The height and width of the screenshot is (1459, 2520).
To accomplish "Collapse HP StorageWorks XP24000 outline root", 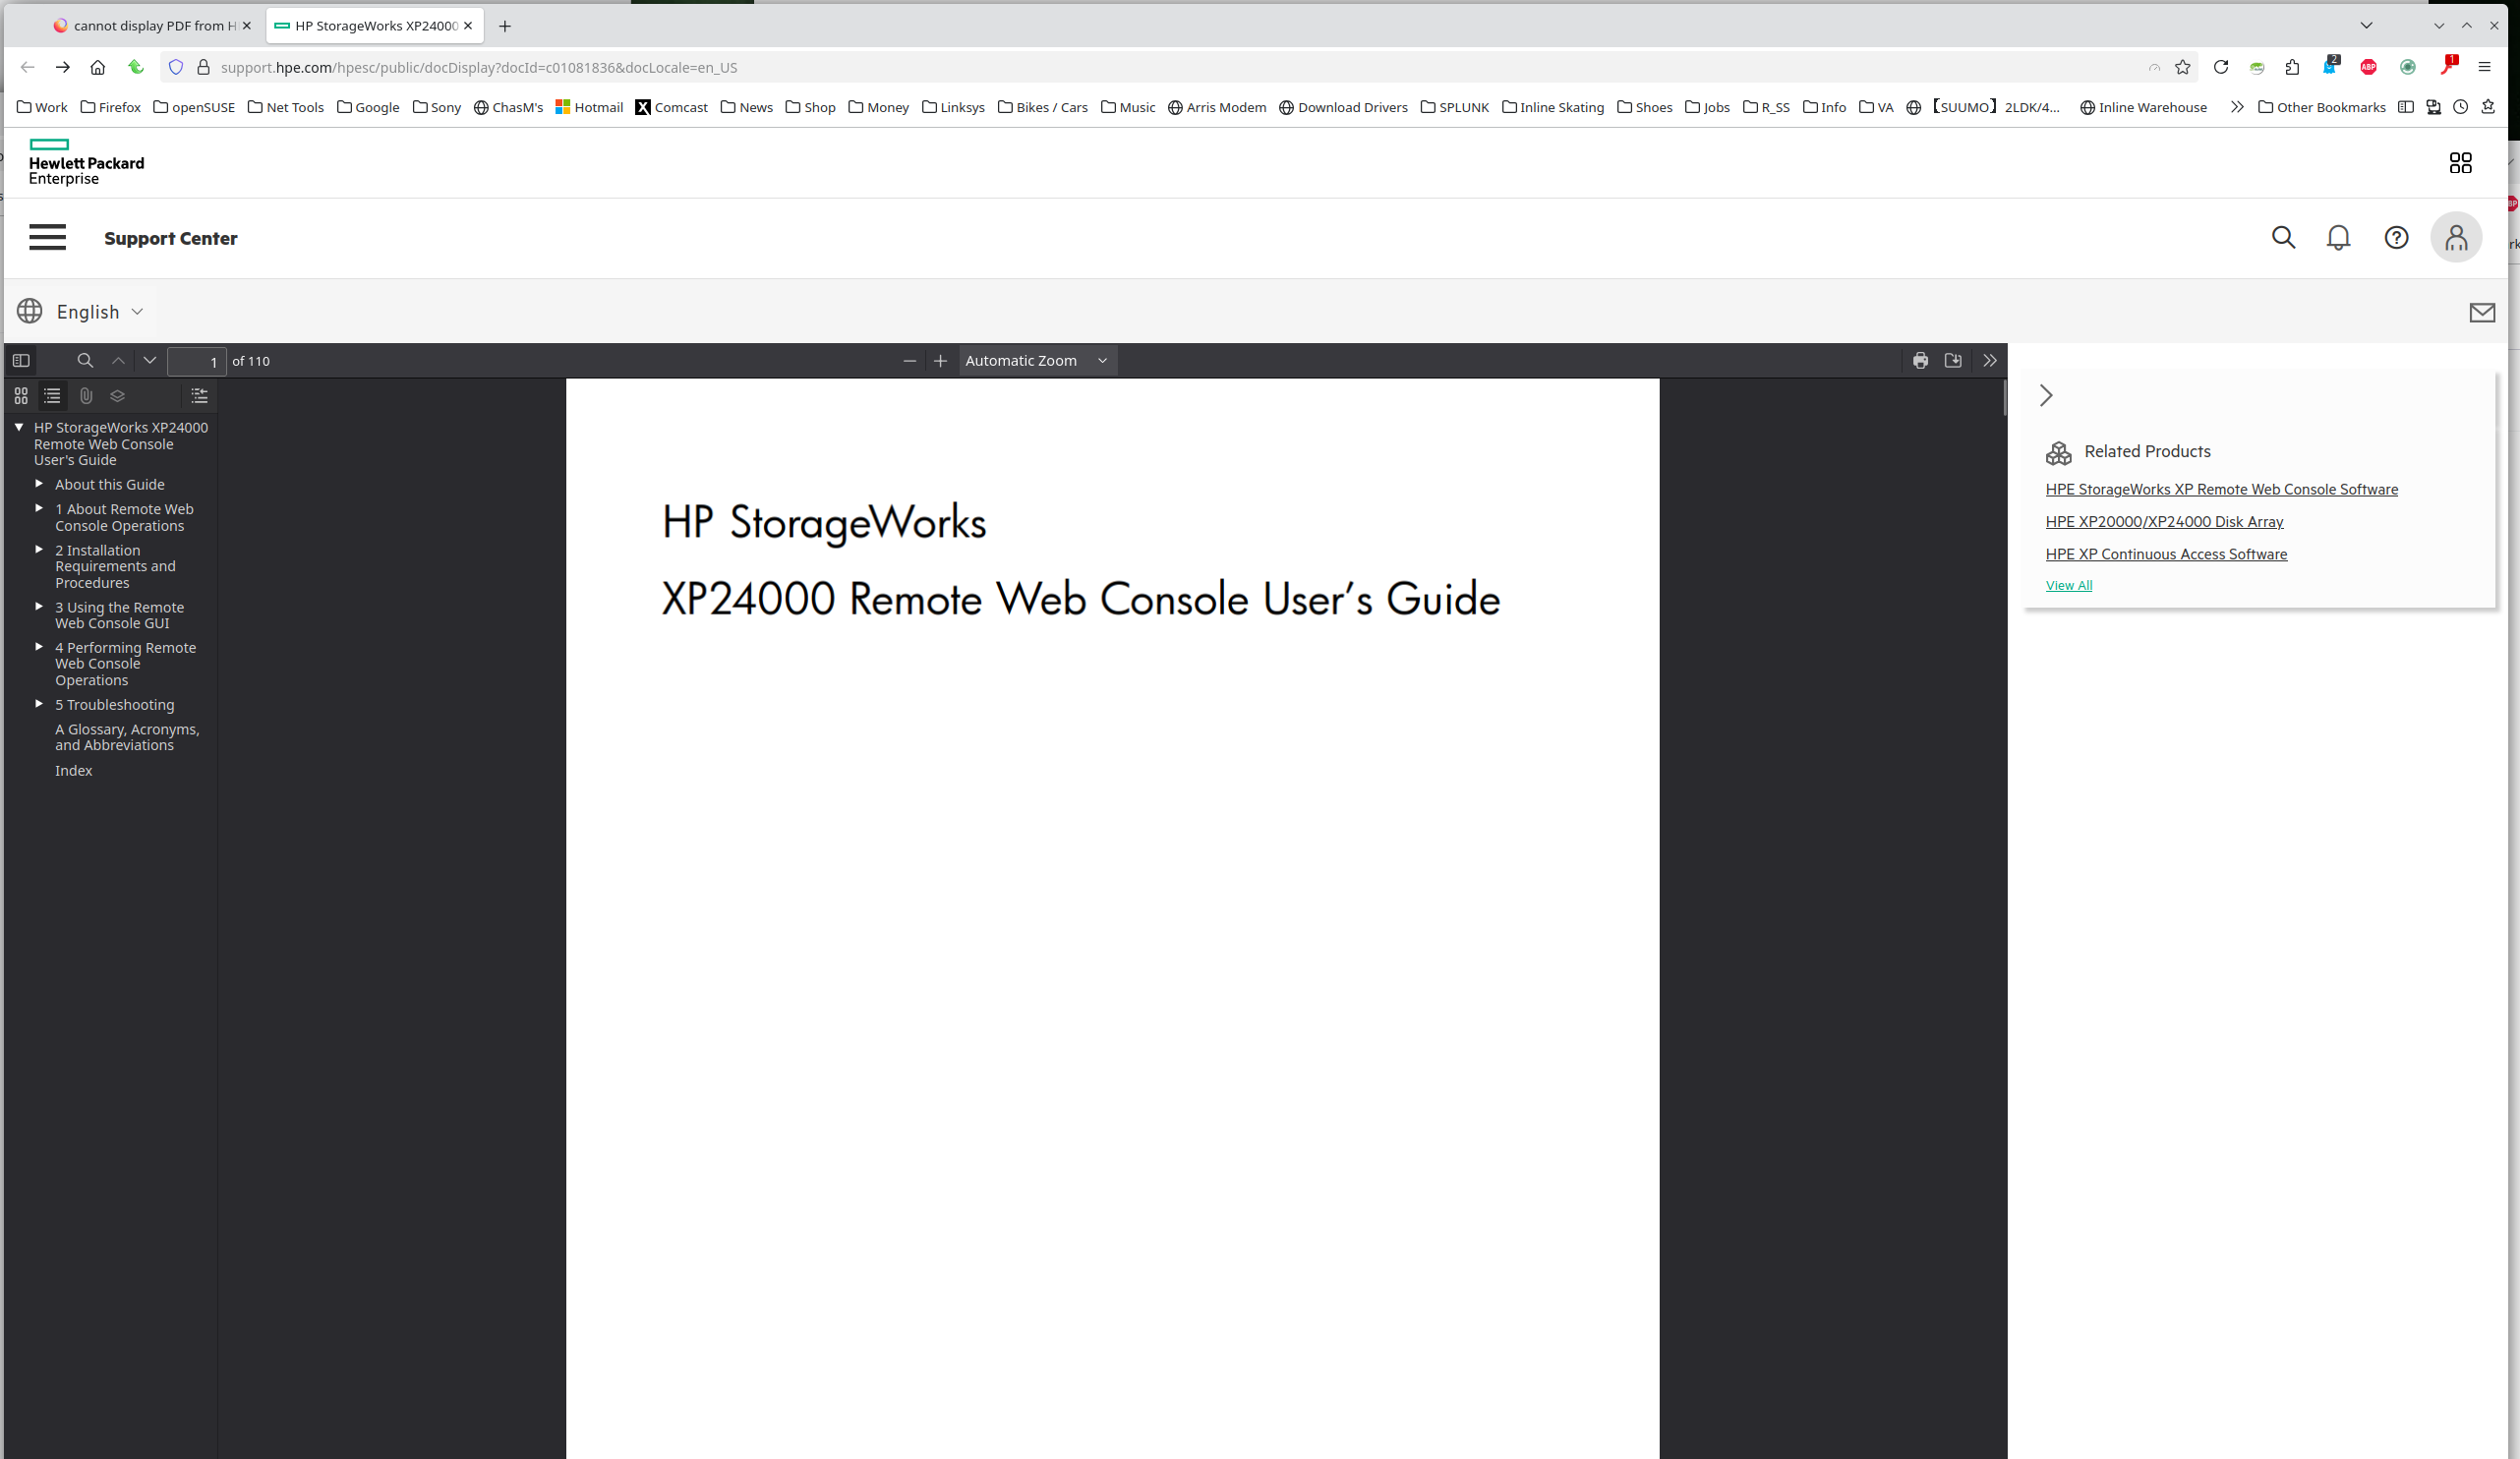I will tap(19, 427).
